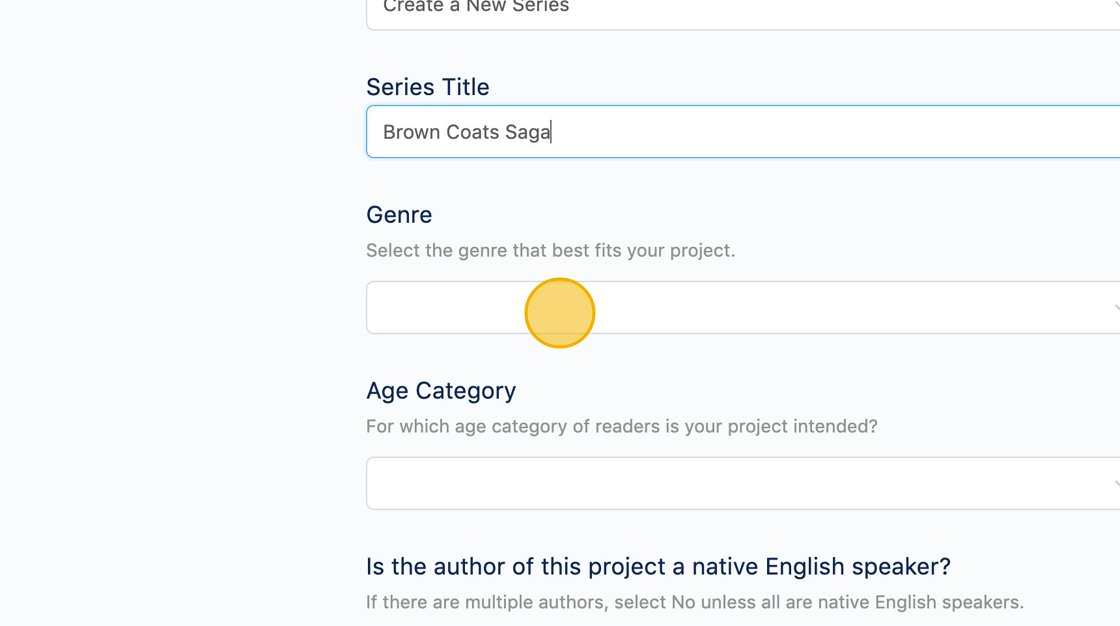Click the word "Brown" in Series Title

411,132
